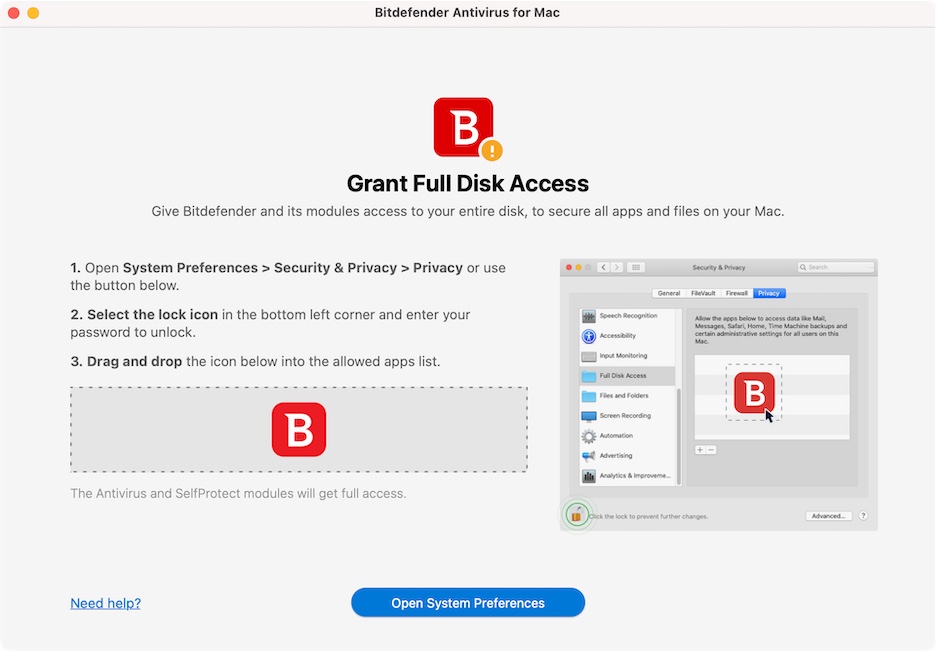The image size is (936, 651).
Task: Click the forward arrow in the illustration toolbar
Action: coord(617,267)
